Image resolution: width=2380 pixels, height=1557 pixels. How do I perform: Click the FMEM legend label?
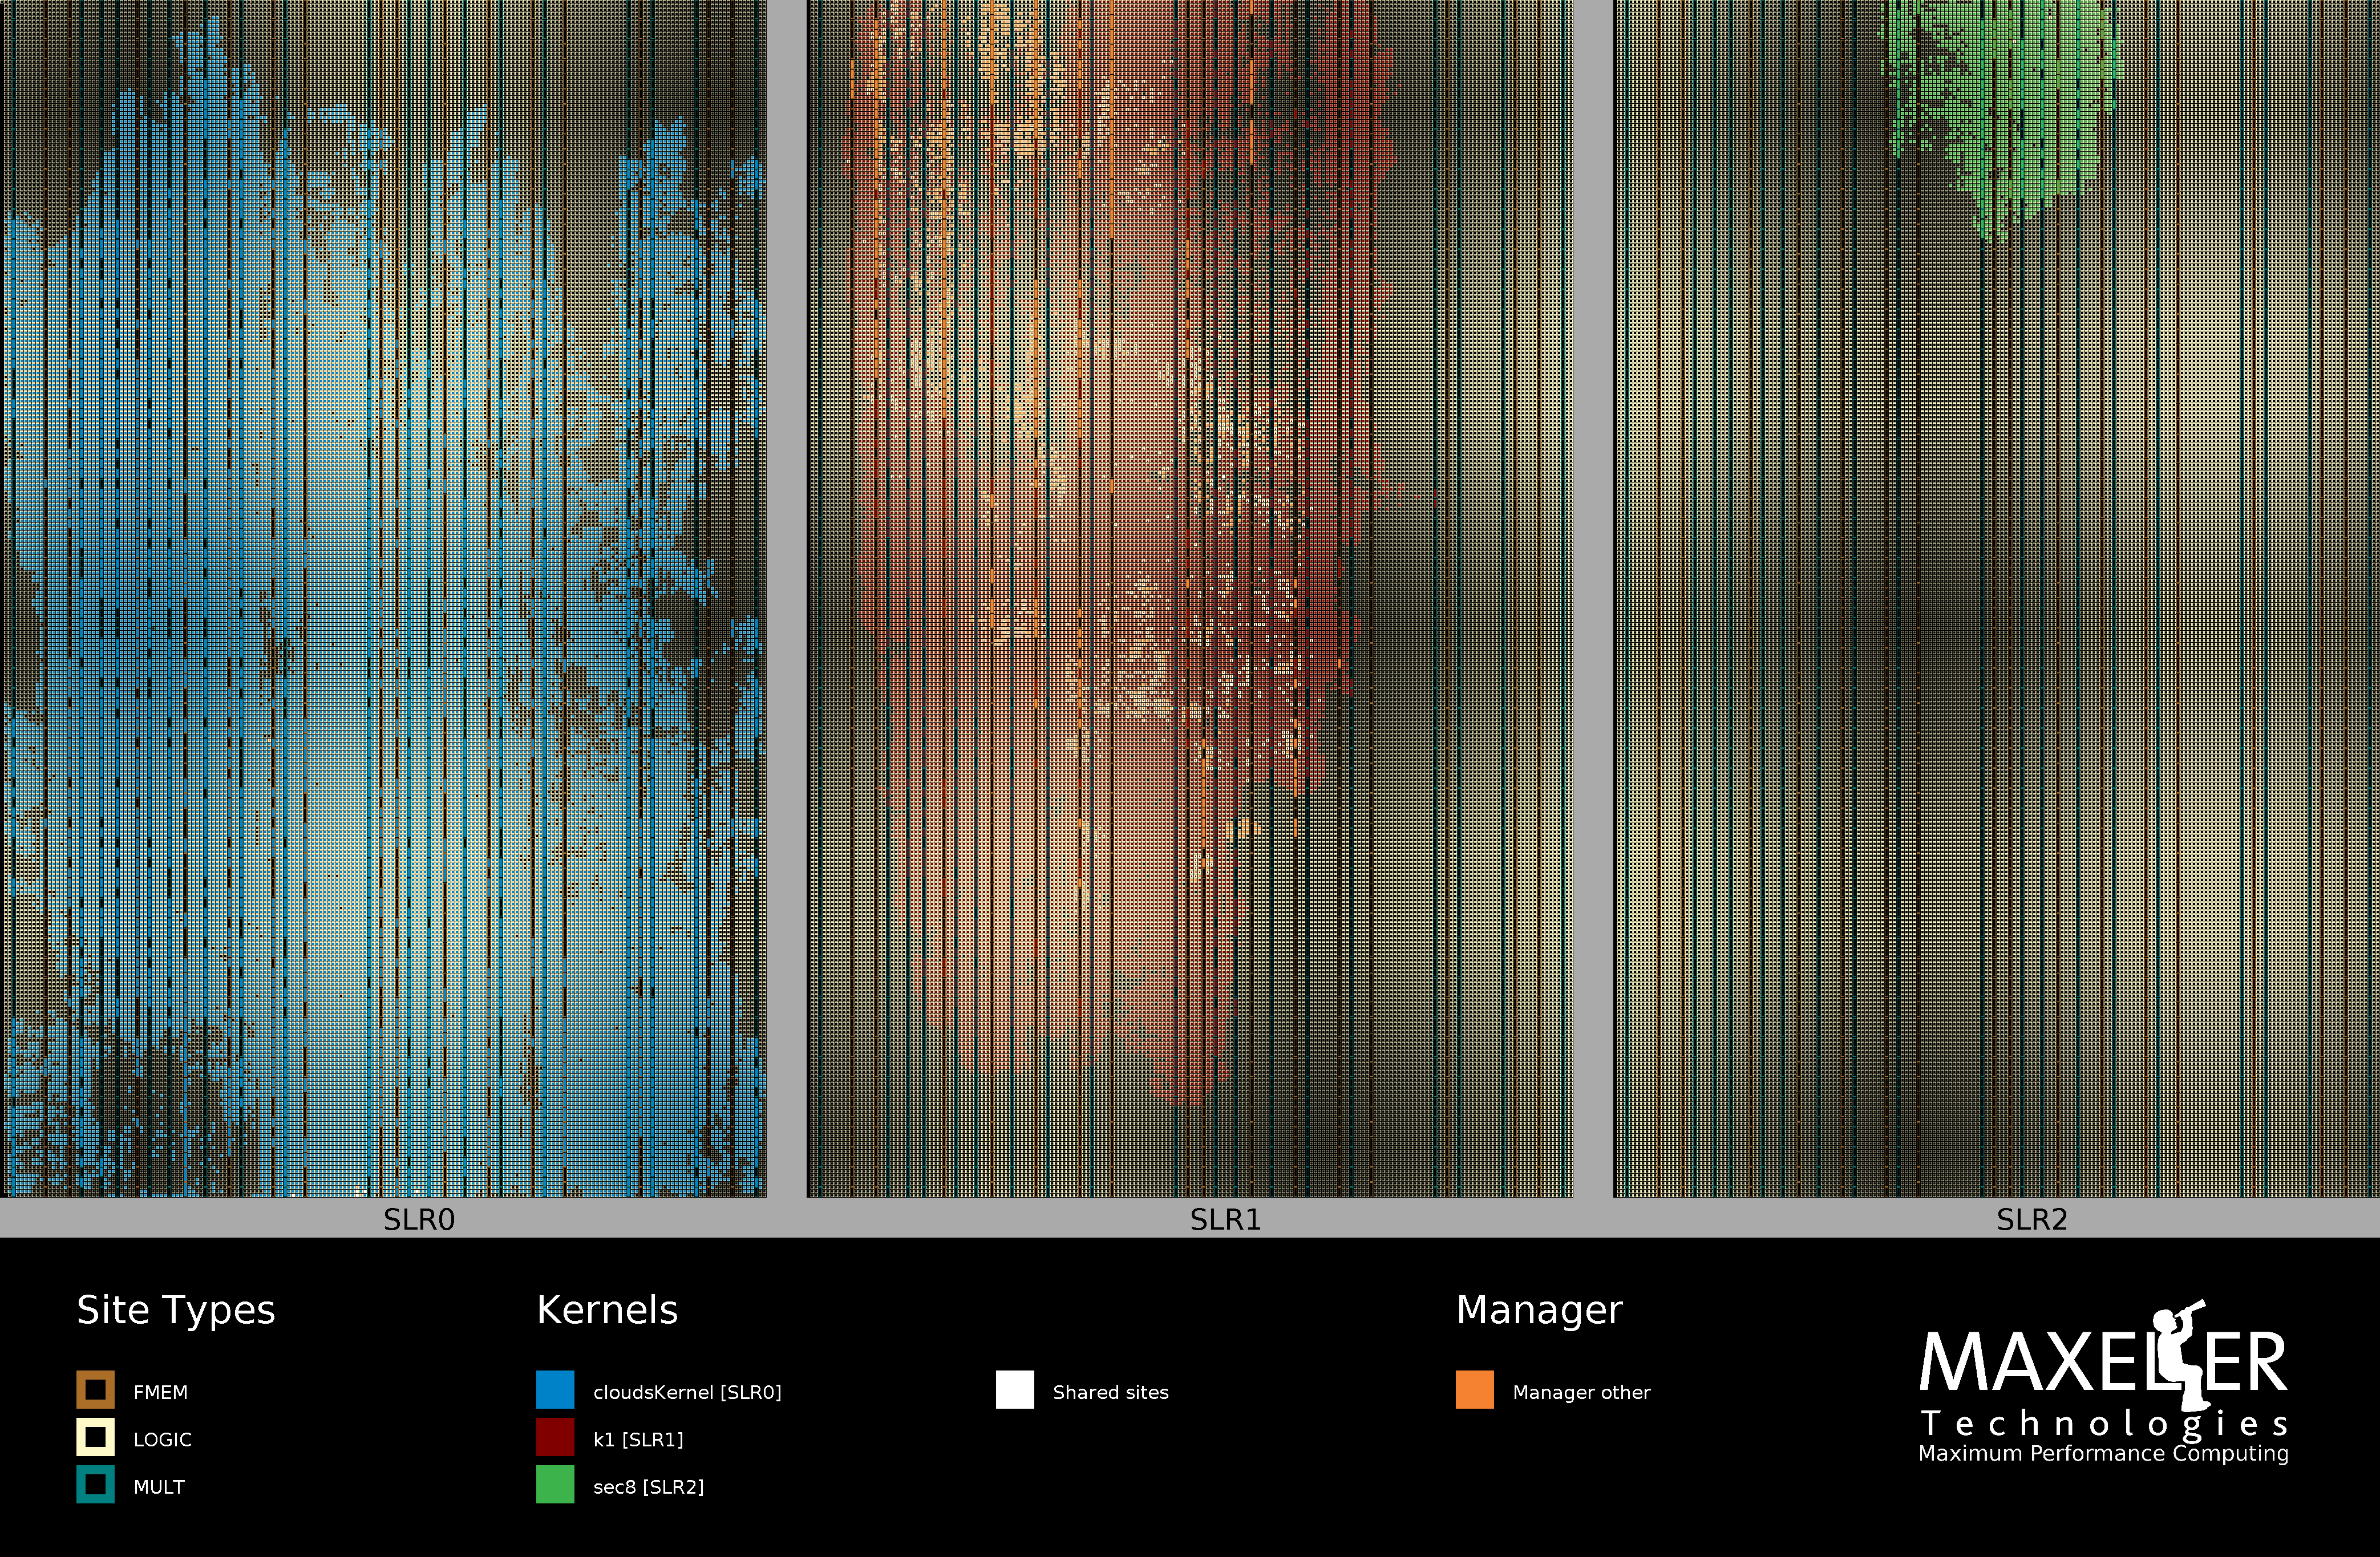pyautogui.click(x=160, y=1392)
